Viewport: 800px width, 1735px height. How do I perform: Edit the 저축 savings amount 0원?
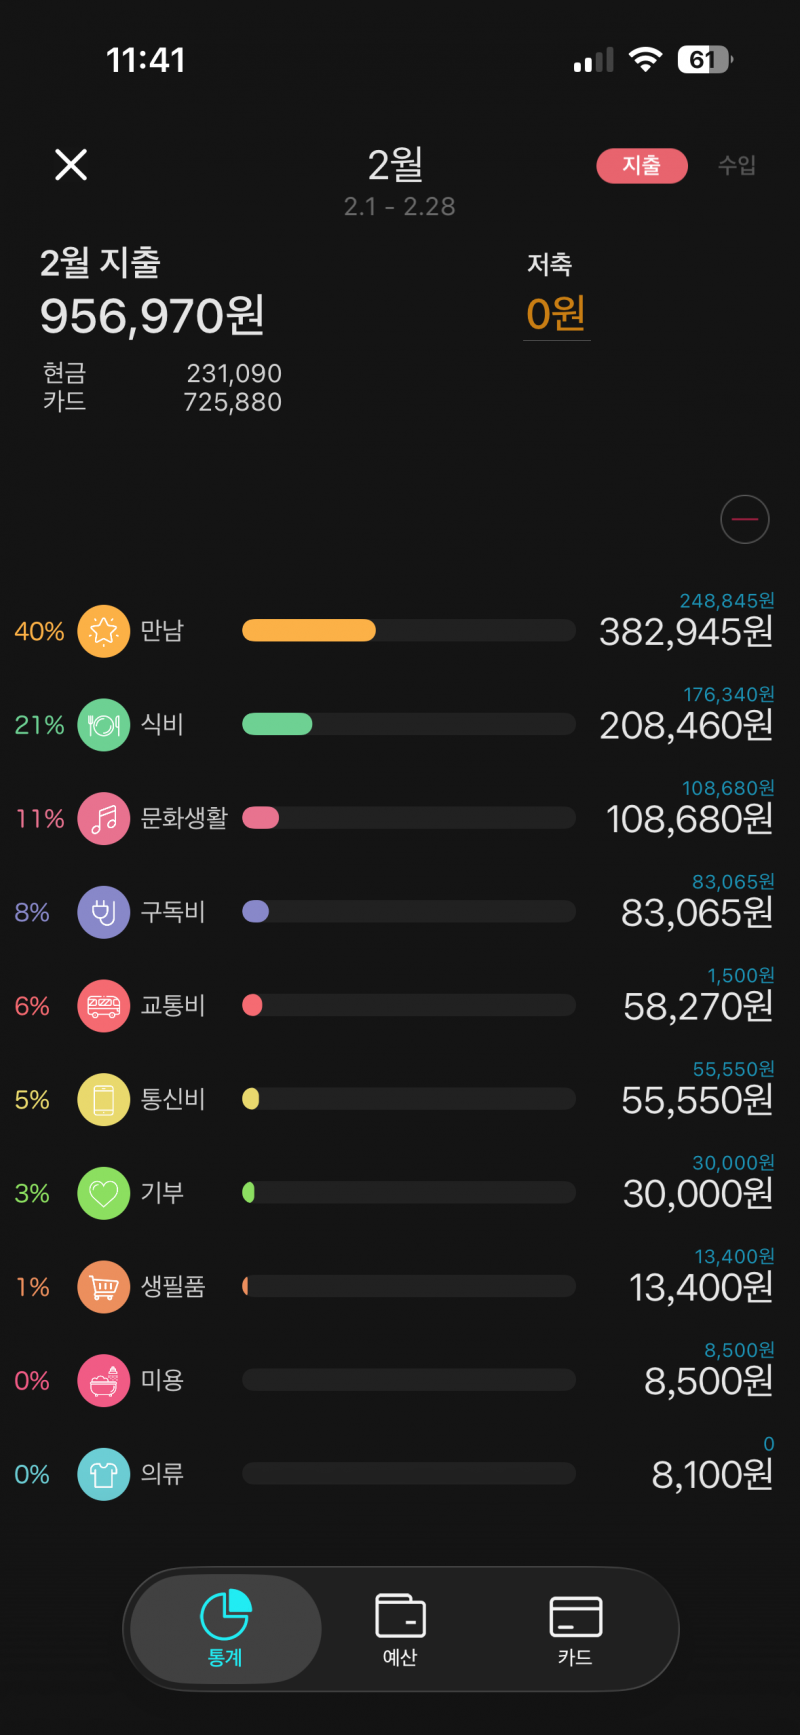(x=556, y=314)
